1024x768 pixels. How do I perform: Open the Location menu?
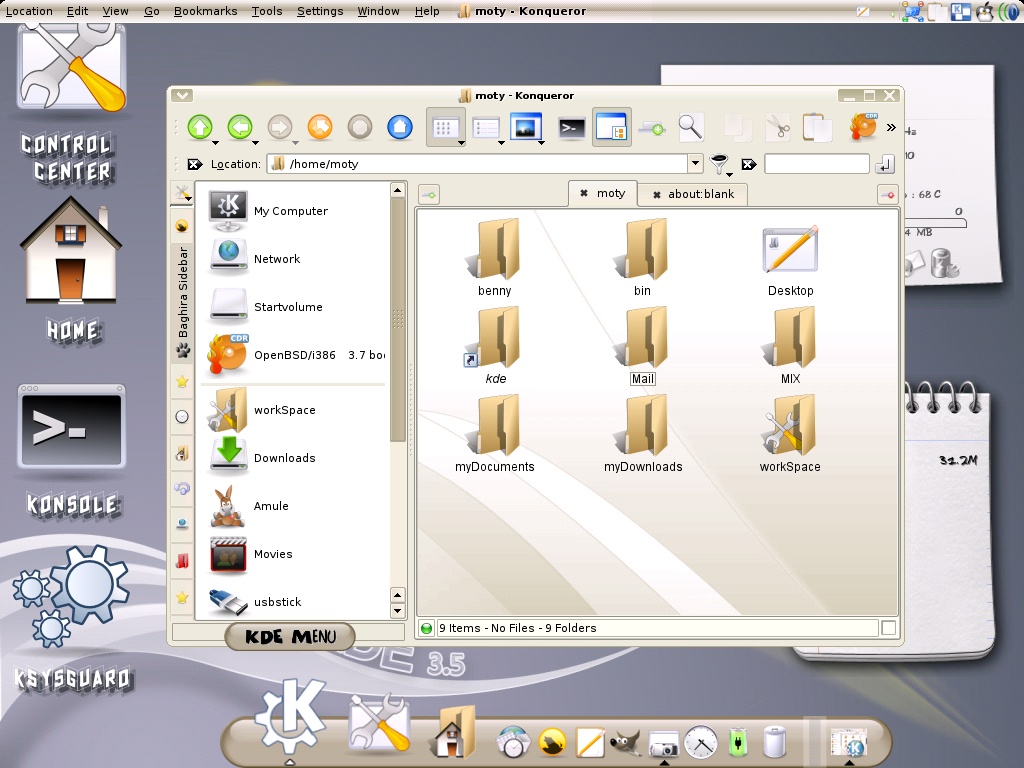click(29, 11)
